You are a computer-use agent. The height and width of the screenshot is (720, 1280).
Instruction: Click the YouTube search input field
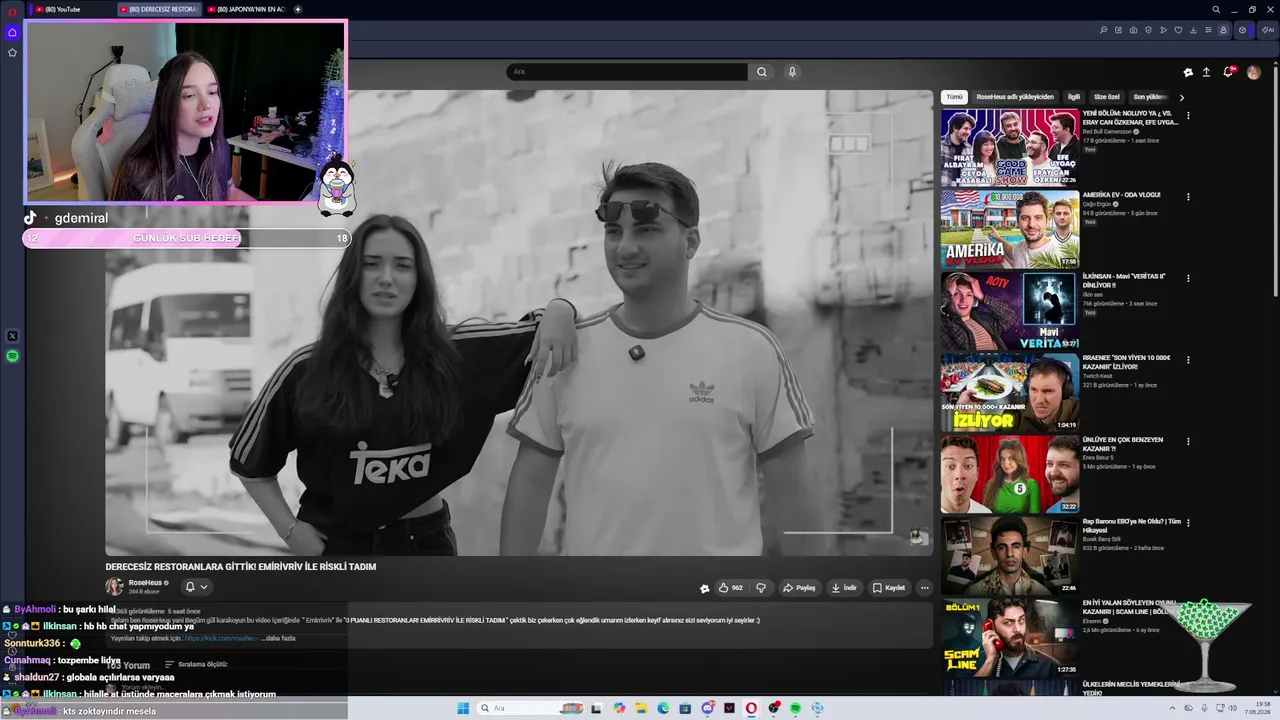(627, 72)
